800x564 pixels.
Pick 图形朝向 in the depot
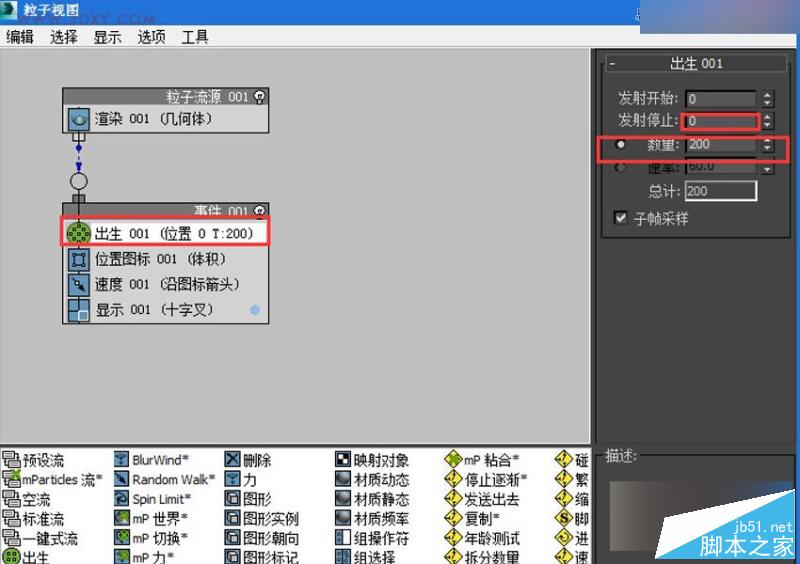coord(262,538)
